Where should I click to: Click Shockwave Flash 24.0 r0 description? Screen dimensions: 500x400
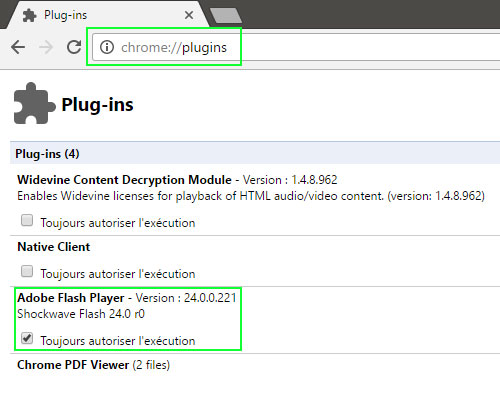click(81, 314)
